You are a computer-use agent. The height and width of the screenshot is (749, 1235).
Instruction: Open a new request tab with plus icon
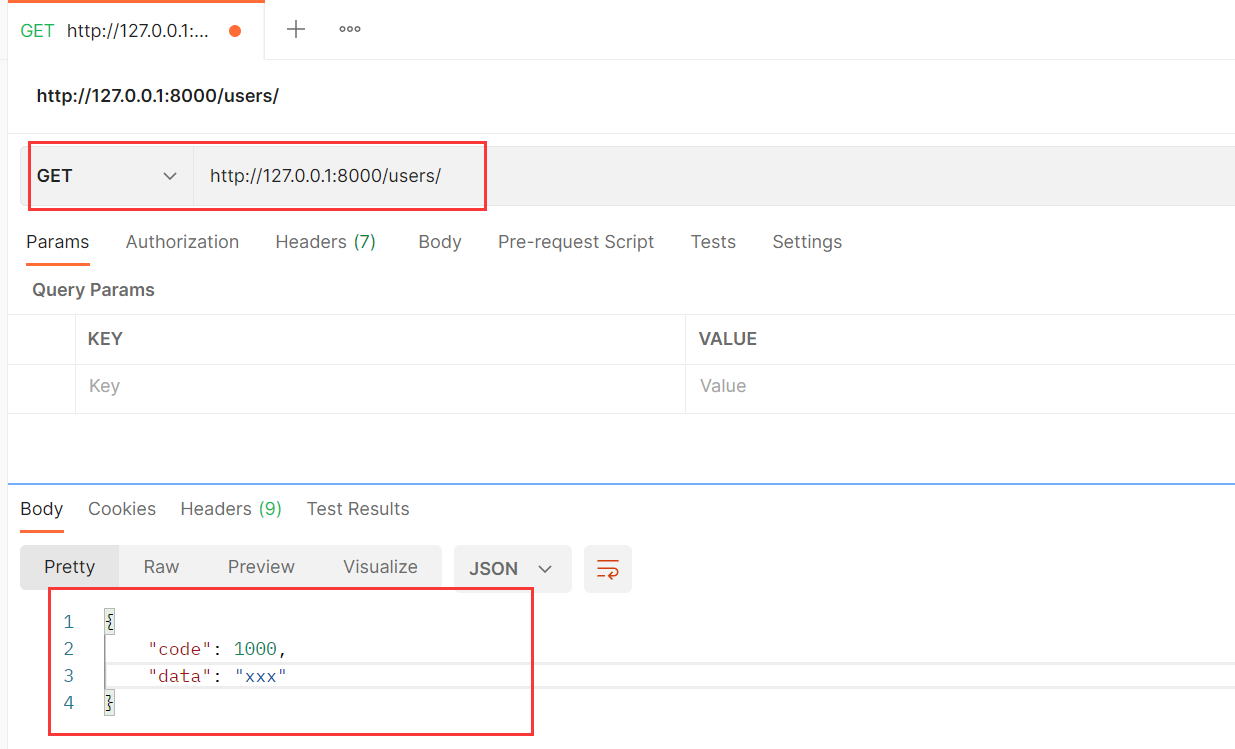[296, 29]
